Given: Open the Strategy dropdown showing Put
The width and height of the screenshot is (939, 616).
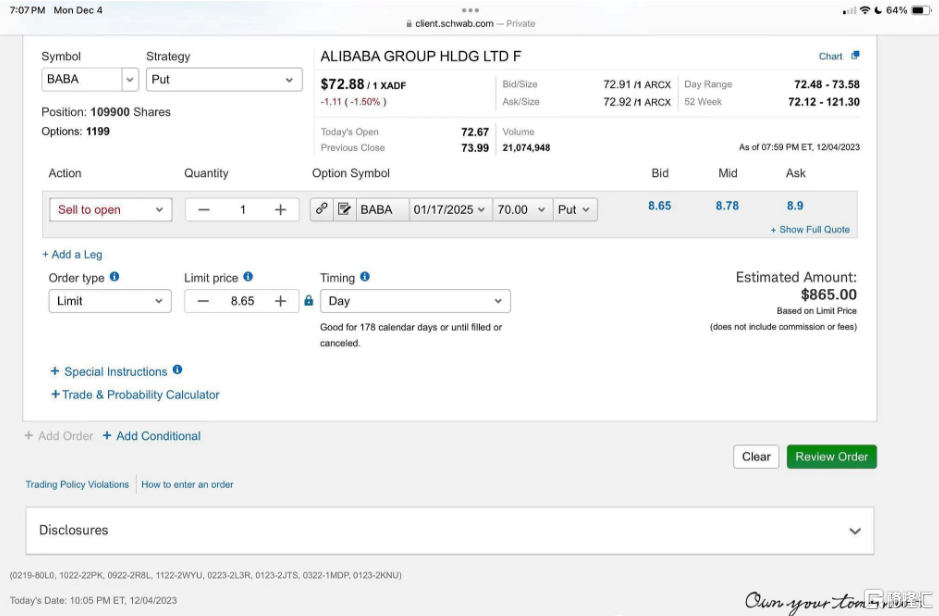Looking at the screenshot, I should click(x=224, y=80).
